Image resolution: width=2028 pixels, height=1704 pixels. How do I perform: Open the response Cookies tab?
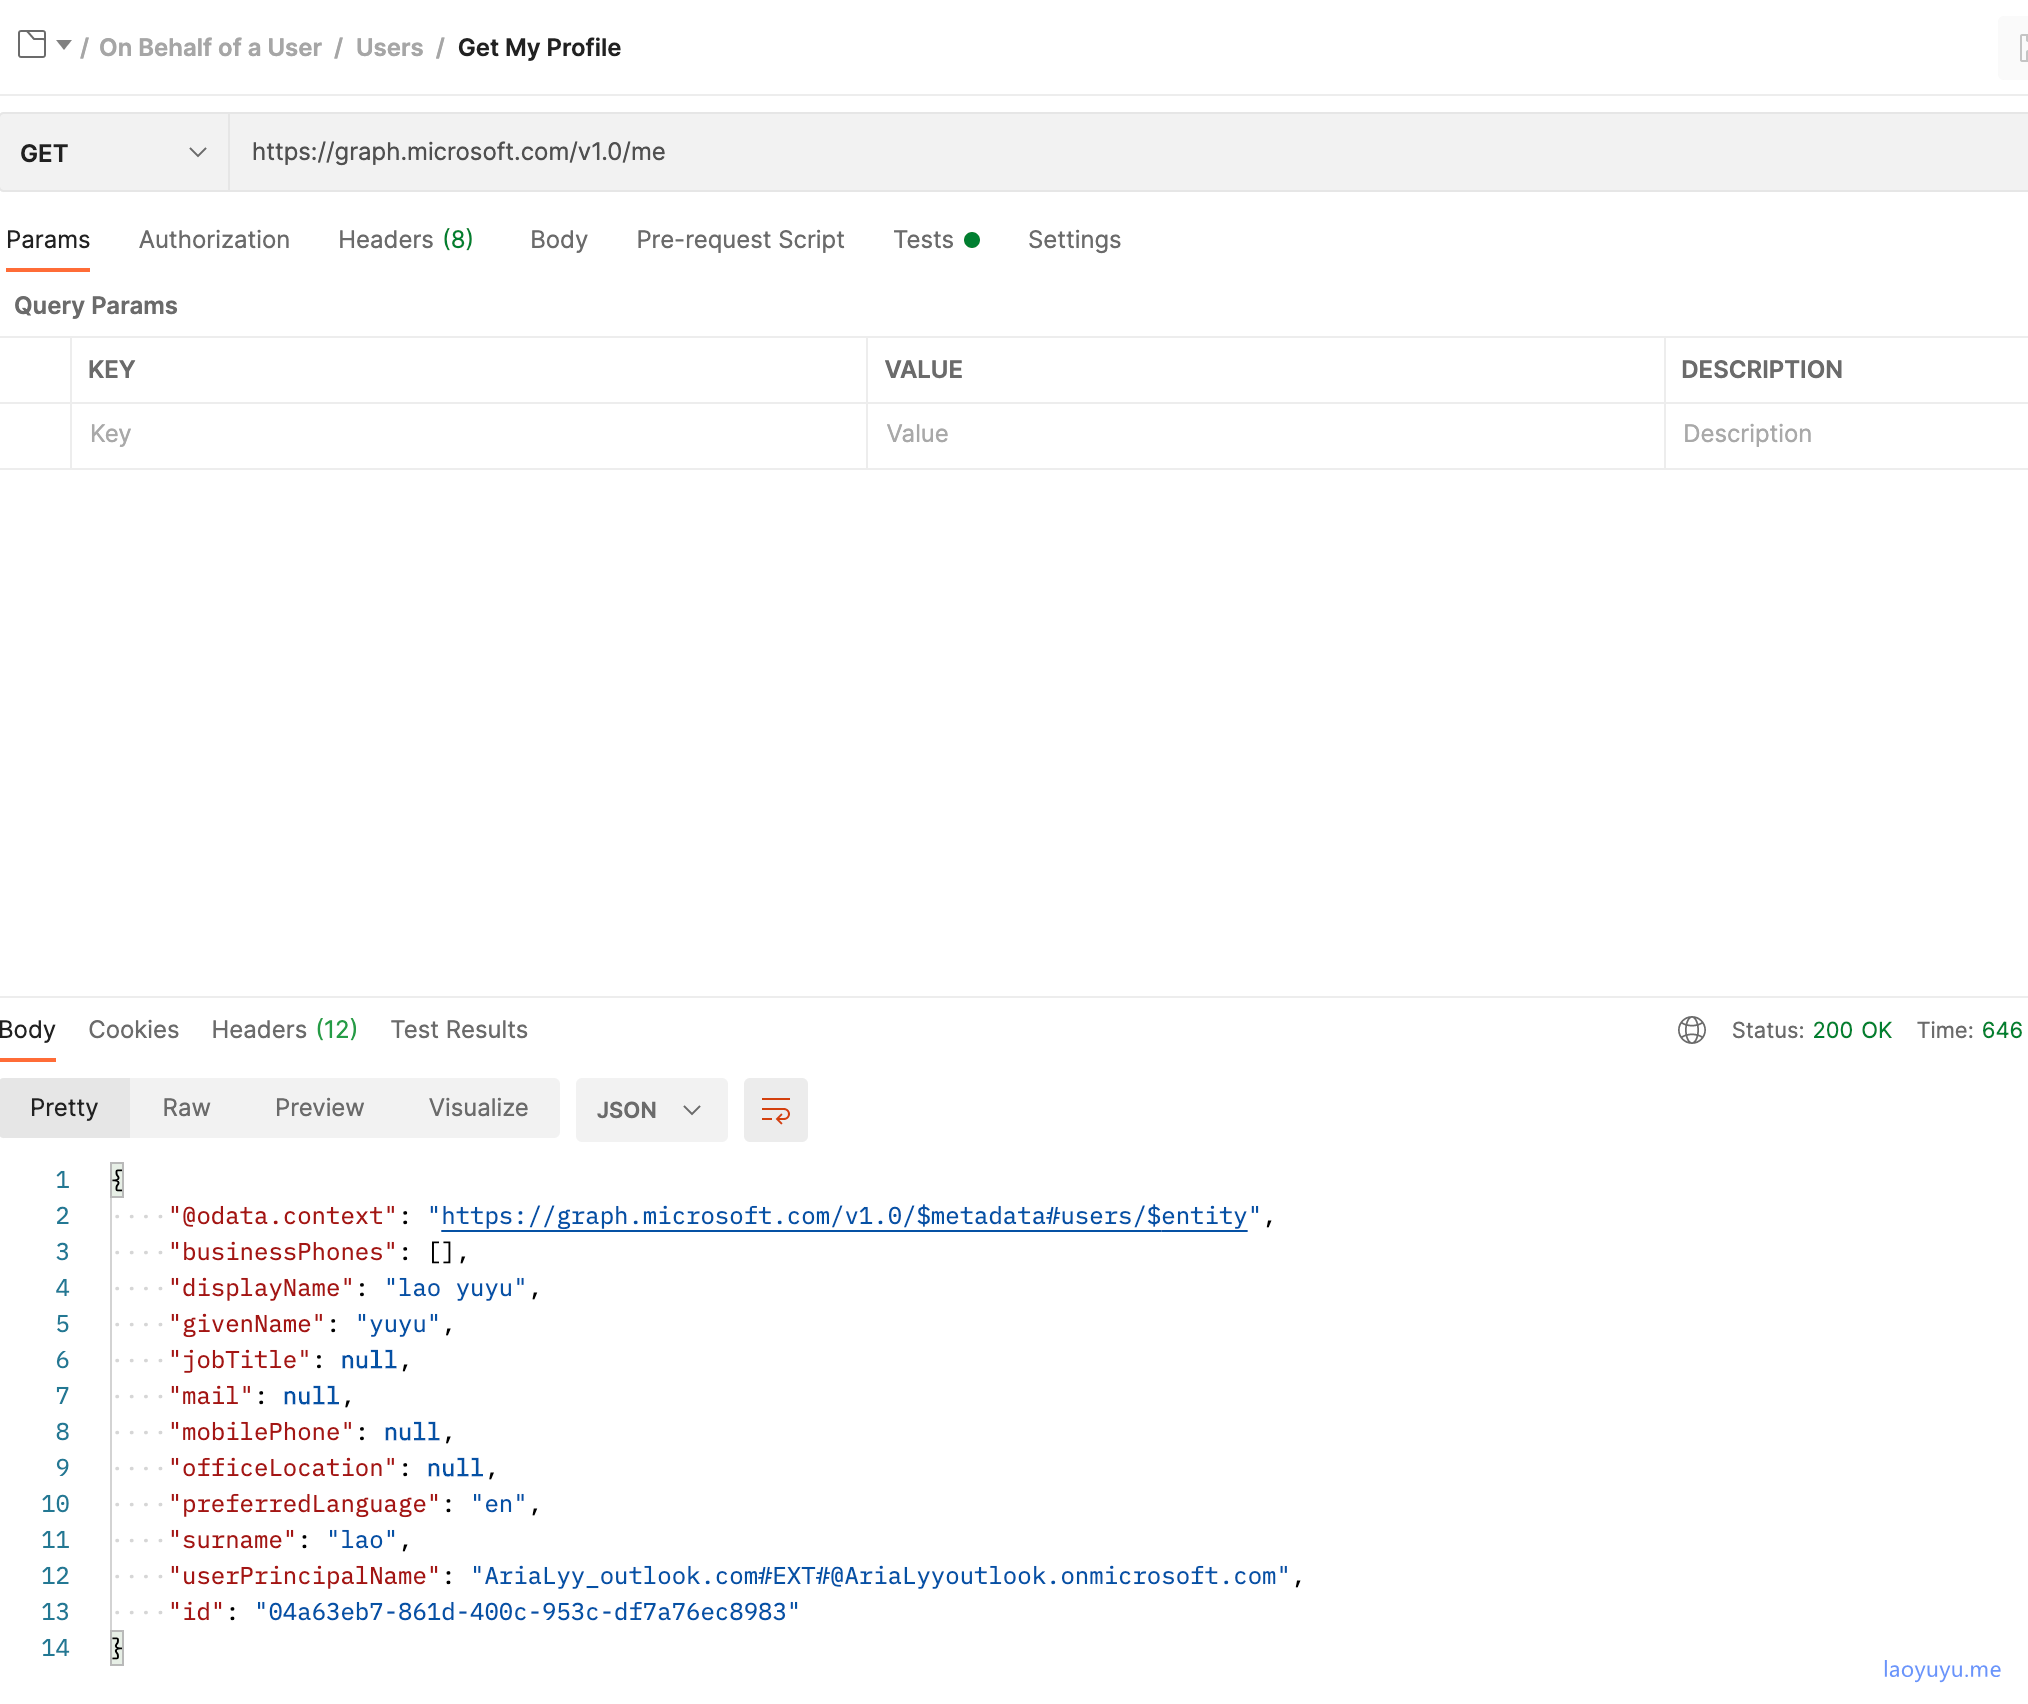tap(133, 1030)
